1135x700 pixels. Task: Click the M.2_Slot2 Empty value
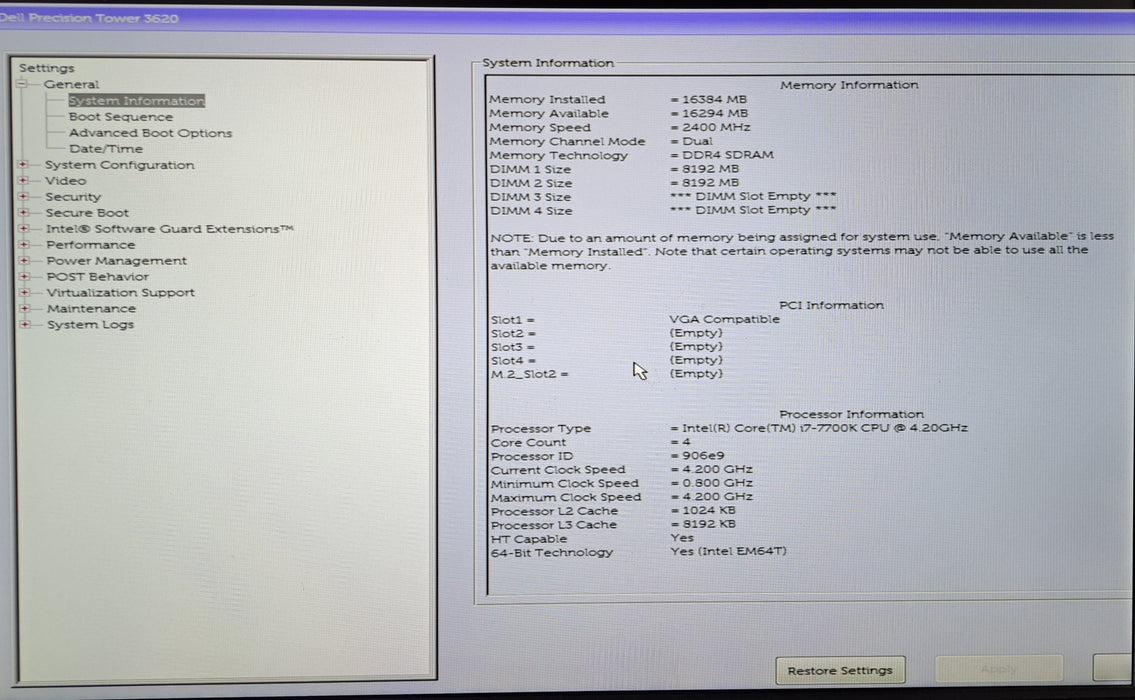[x=696, y=374]
